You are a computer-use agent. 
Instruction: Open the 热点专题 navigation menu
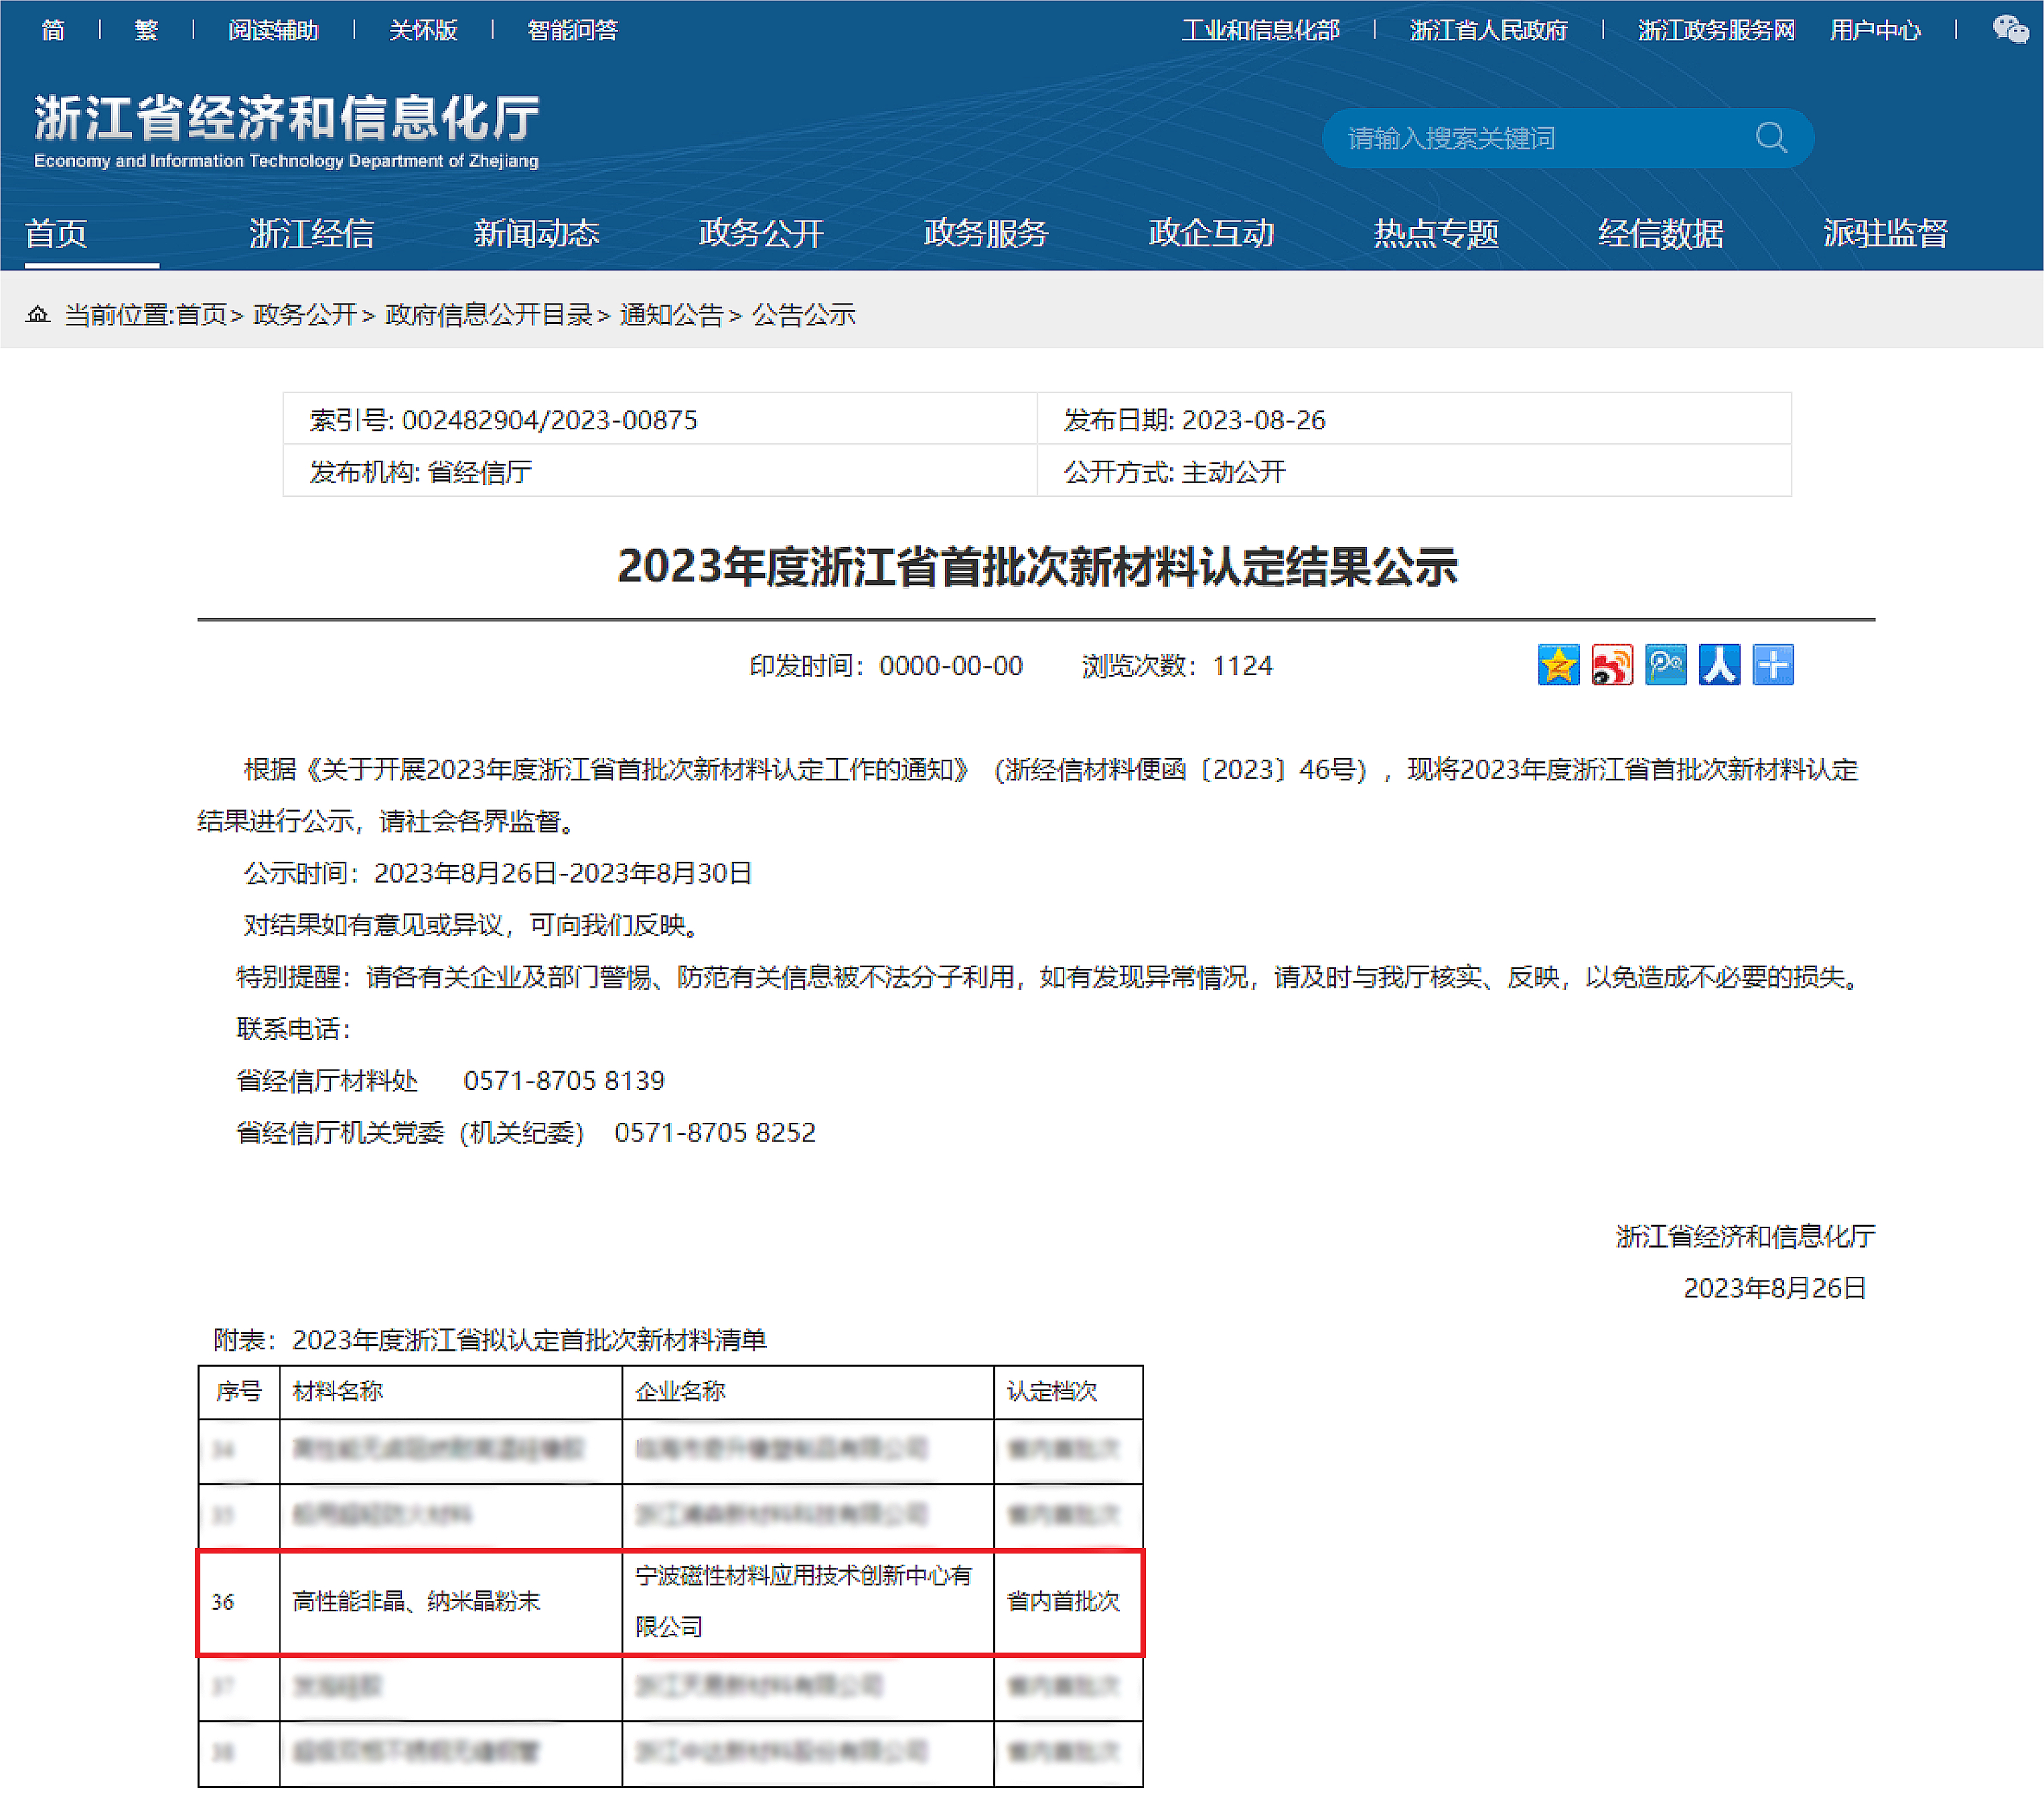click(x=1435, y=233)
